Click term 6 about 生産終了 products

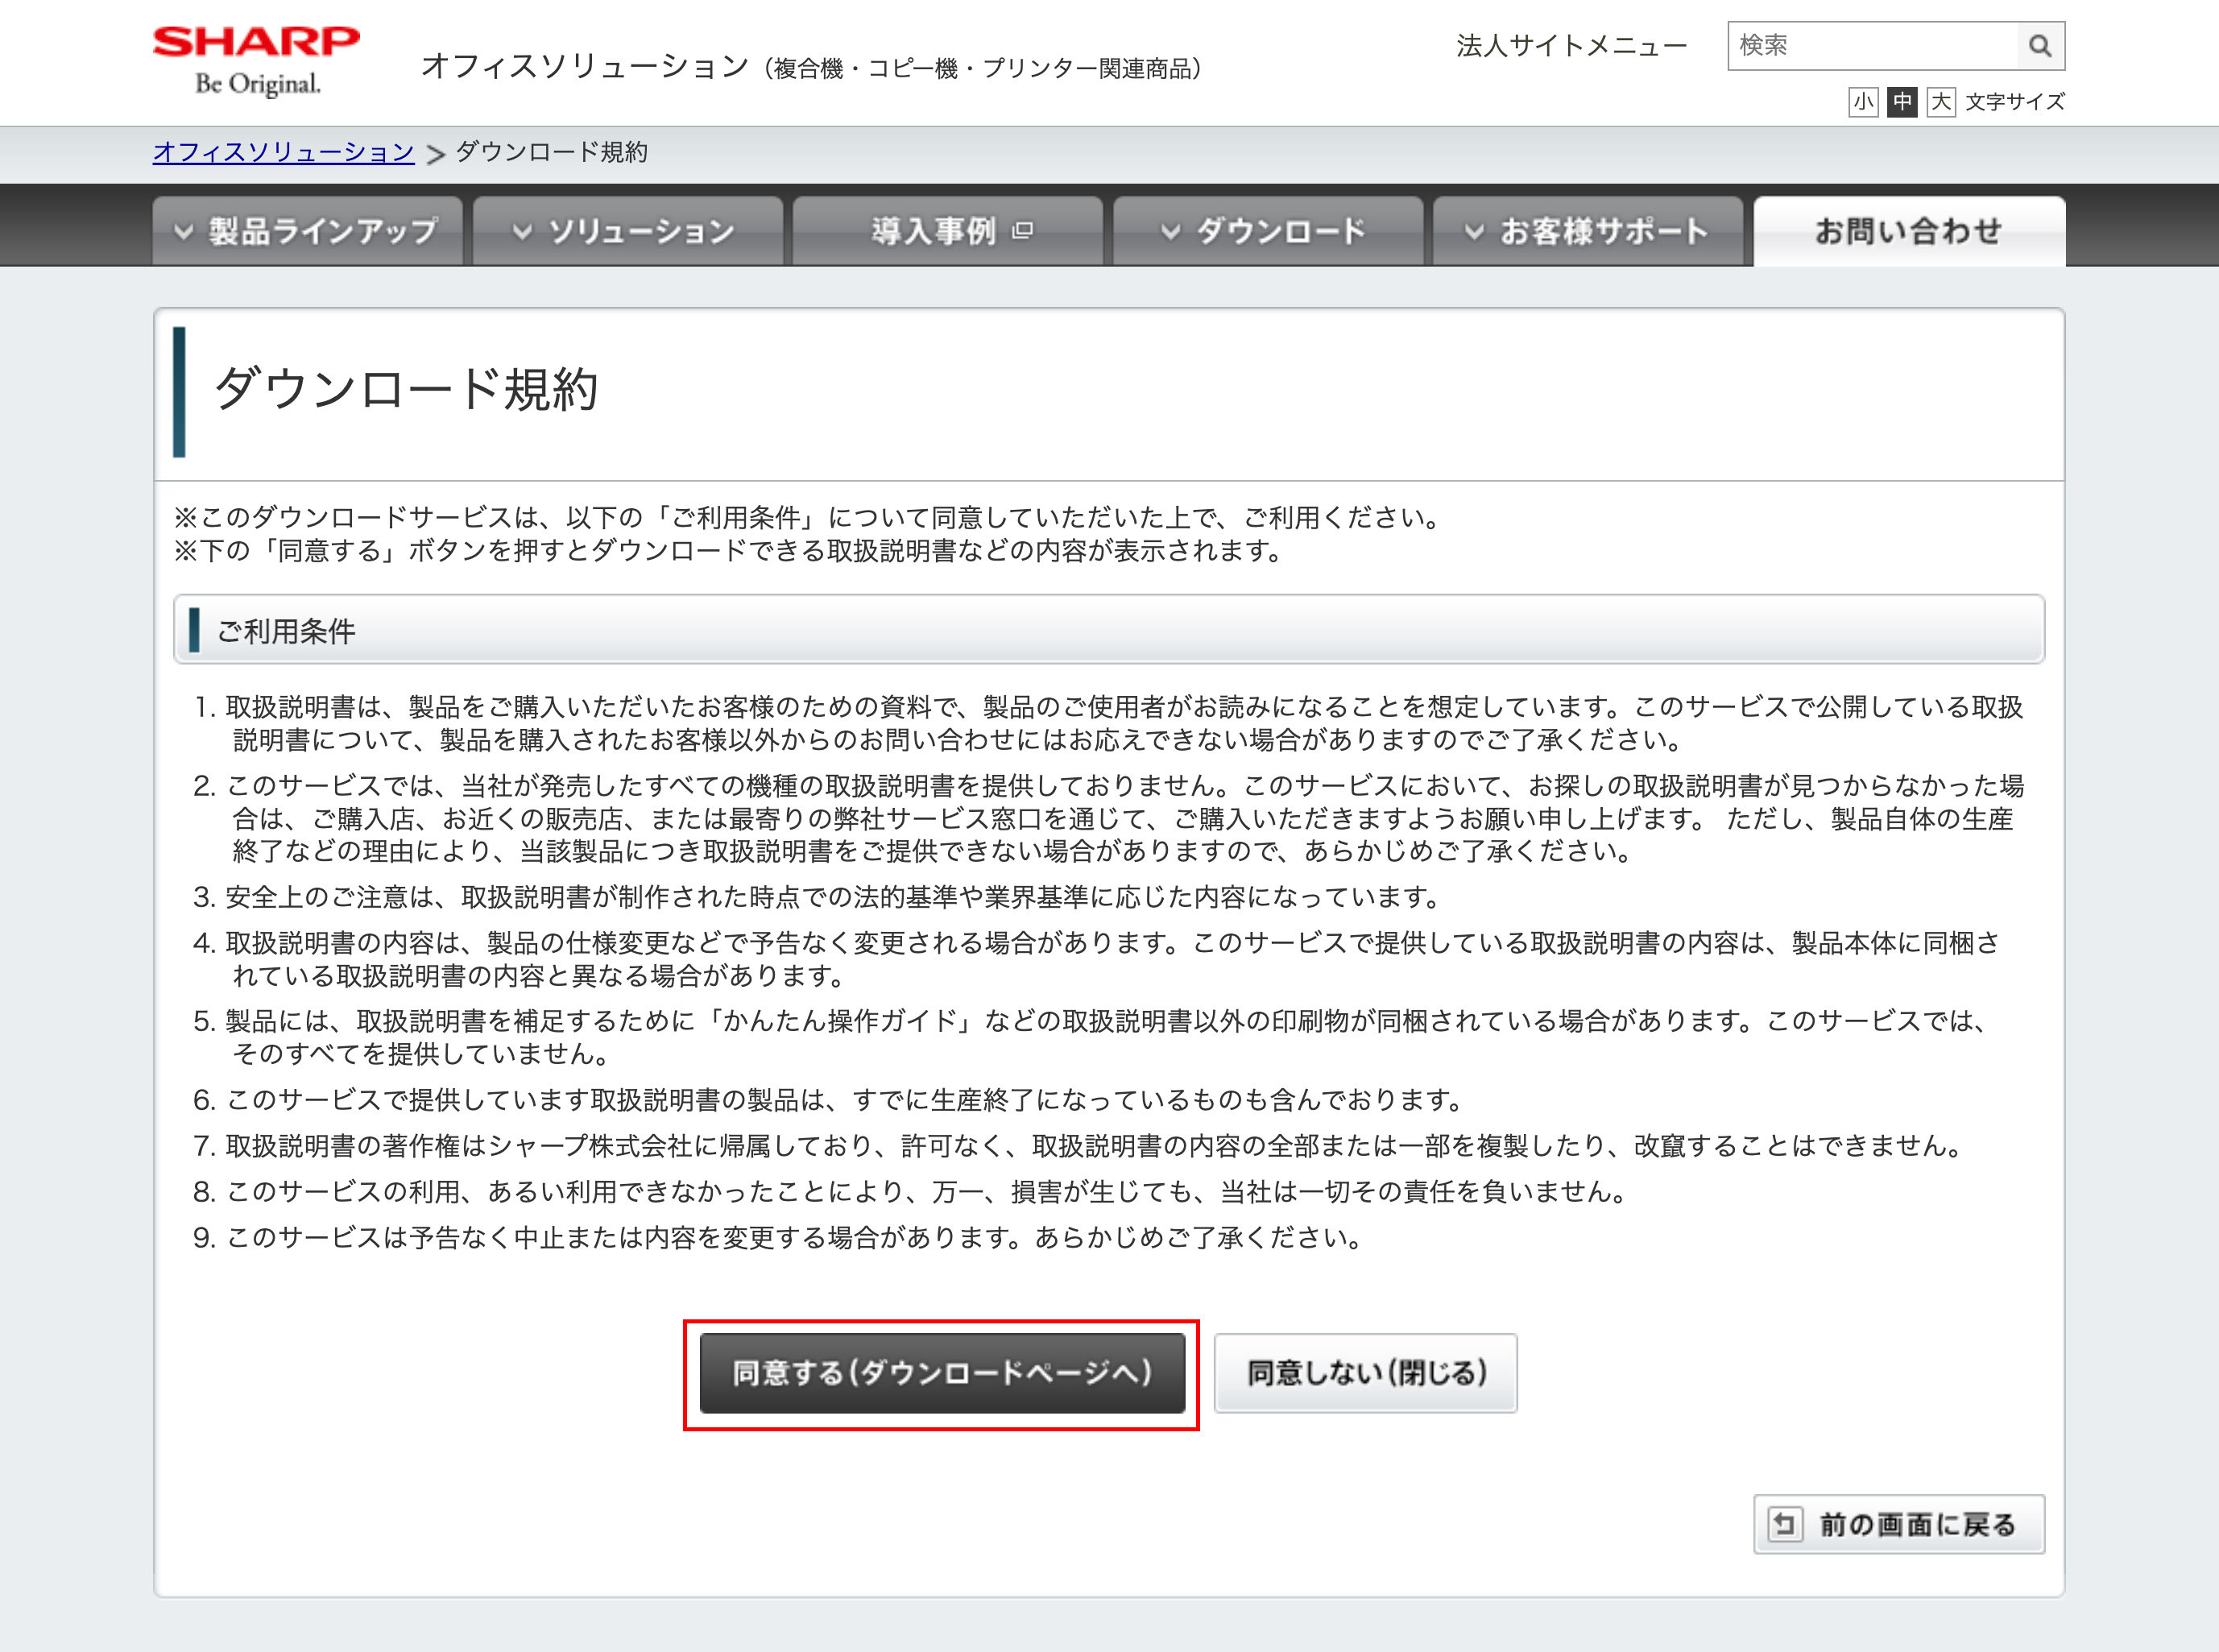(829, 1100)
